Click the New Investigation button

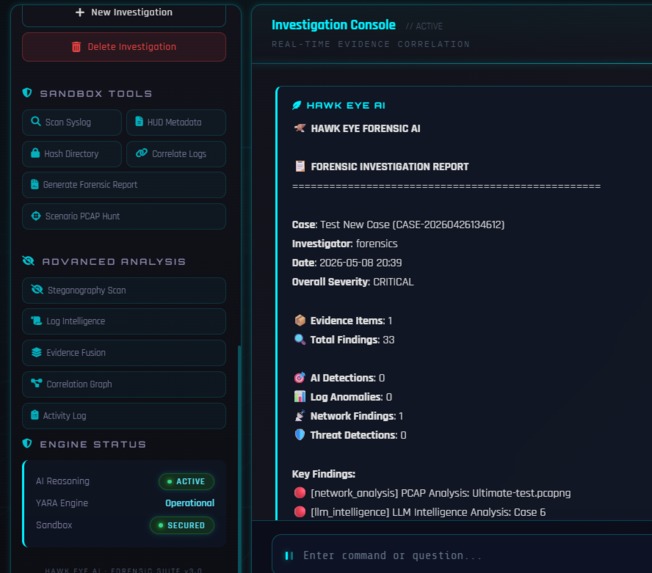(124, 14)
